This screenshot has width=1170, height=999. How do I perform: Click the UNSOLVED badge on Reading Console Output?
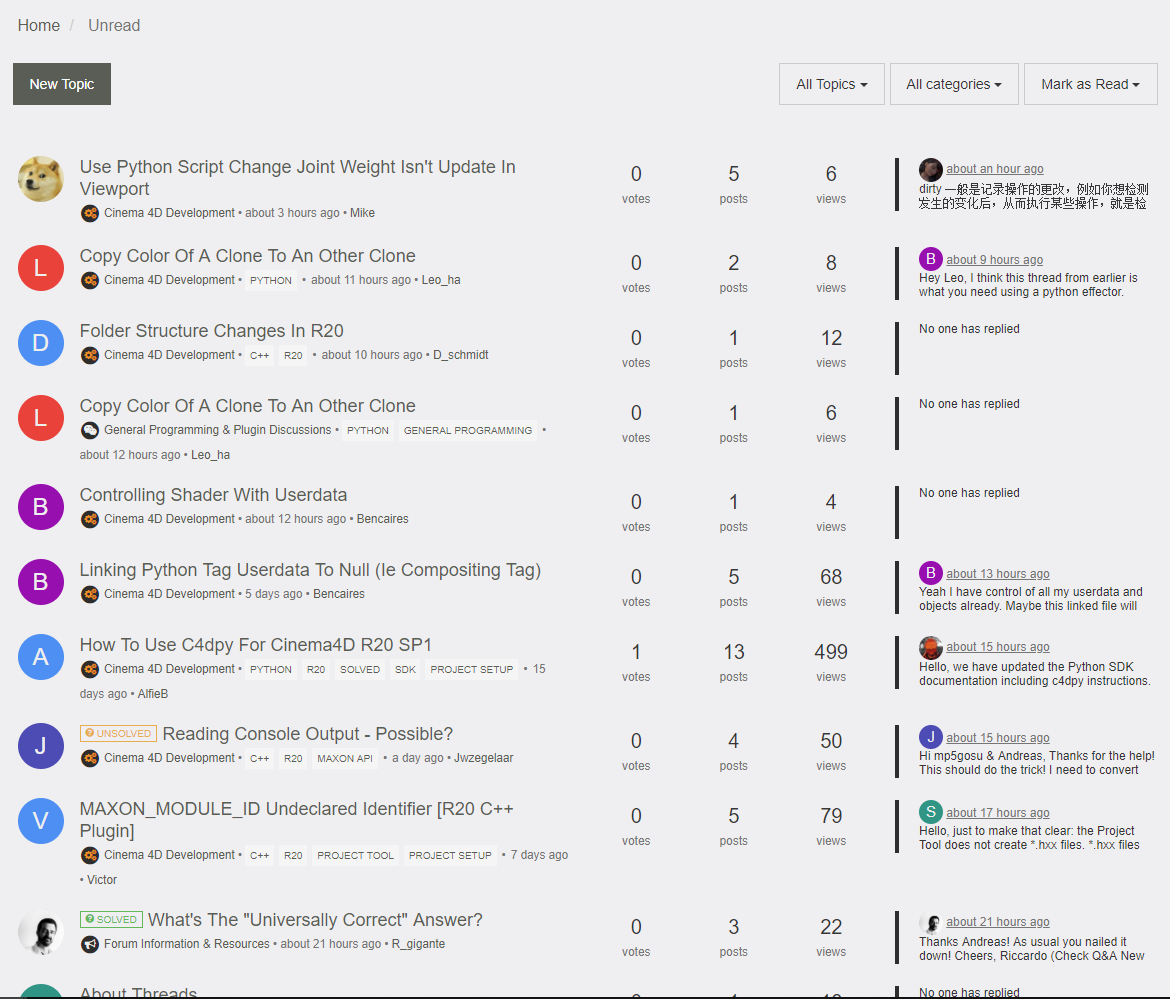coord(118,734)
